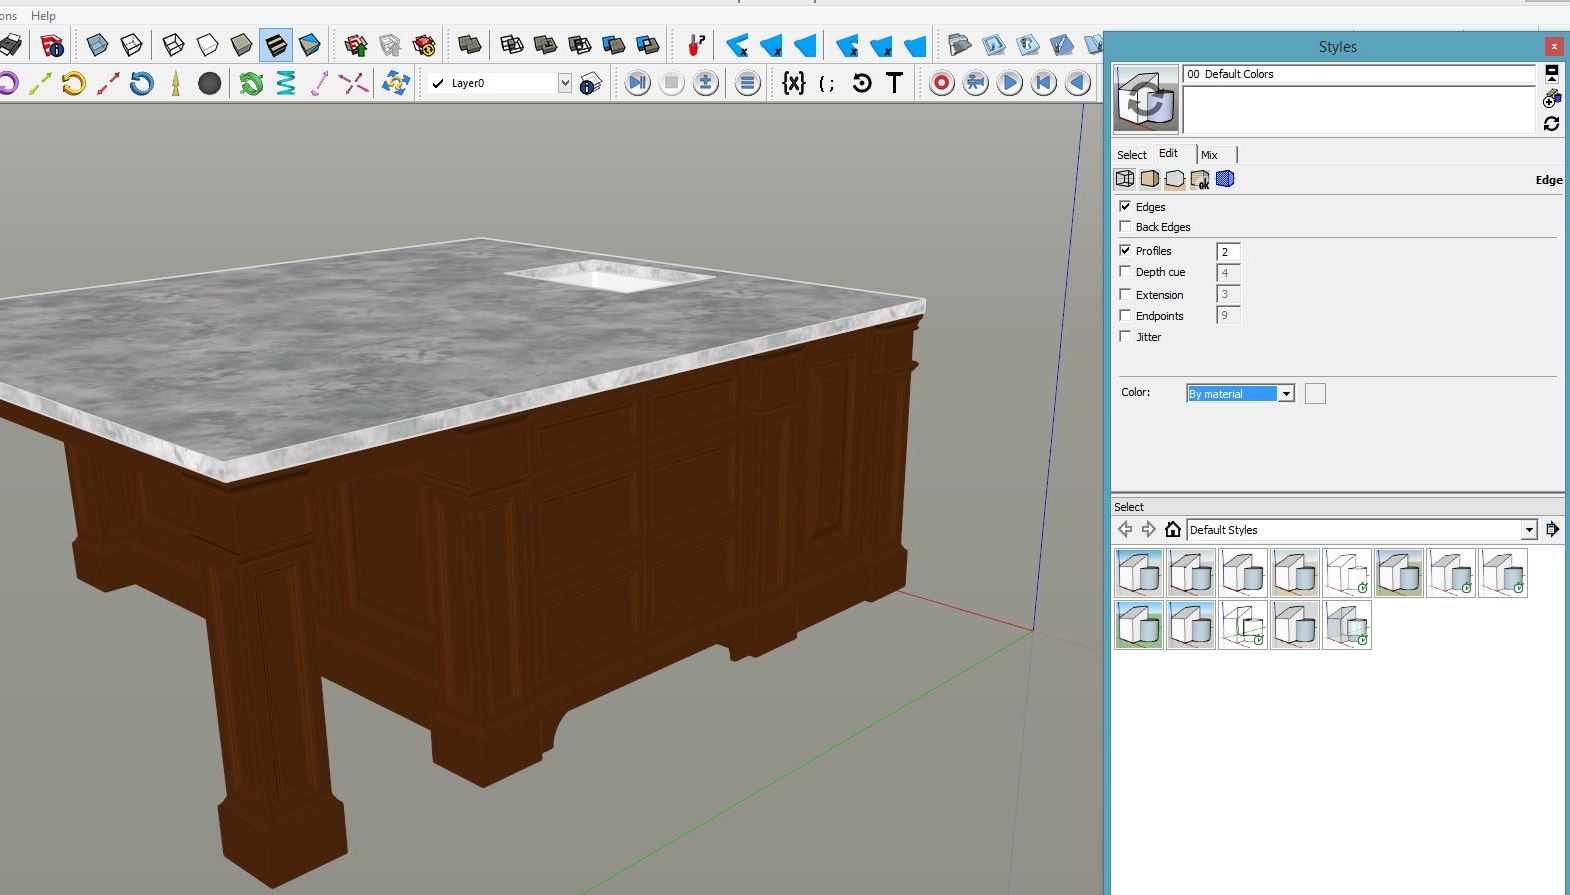Click the update style refresh arrows icon
This screenshot has height=895, width=1570.
point(1551,124)
